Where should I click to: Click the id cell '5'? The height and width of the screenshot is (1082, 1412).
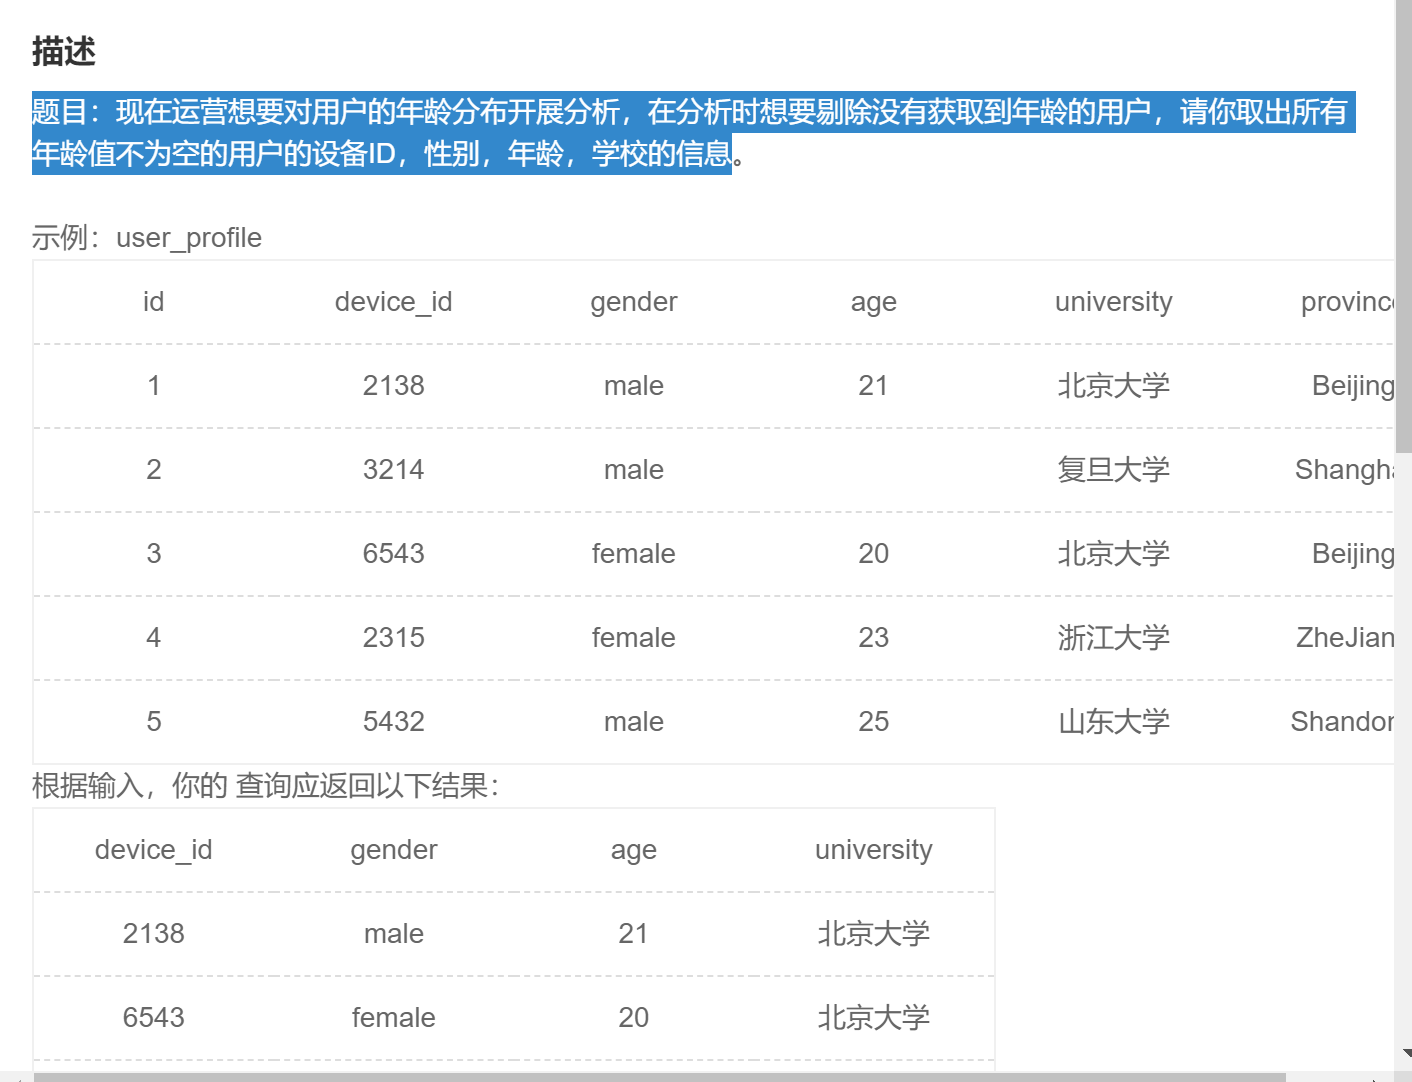[153, 722]
